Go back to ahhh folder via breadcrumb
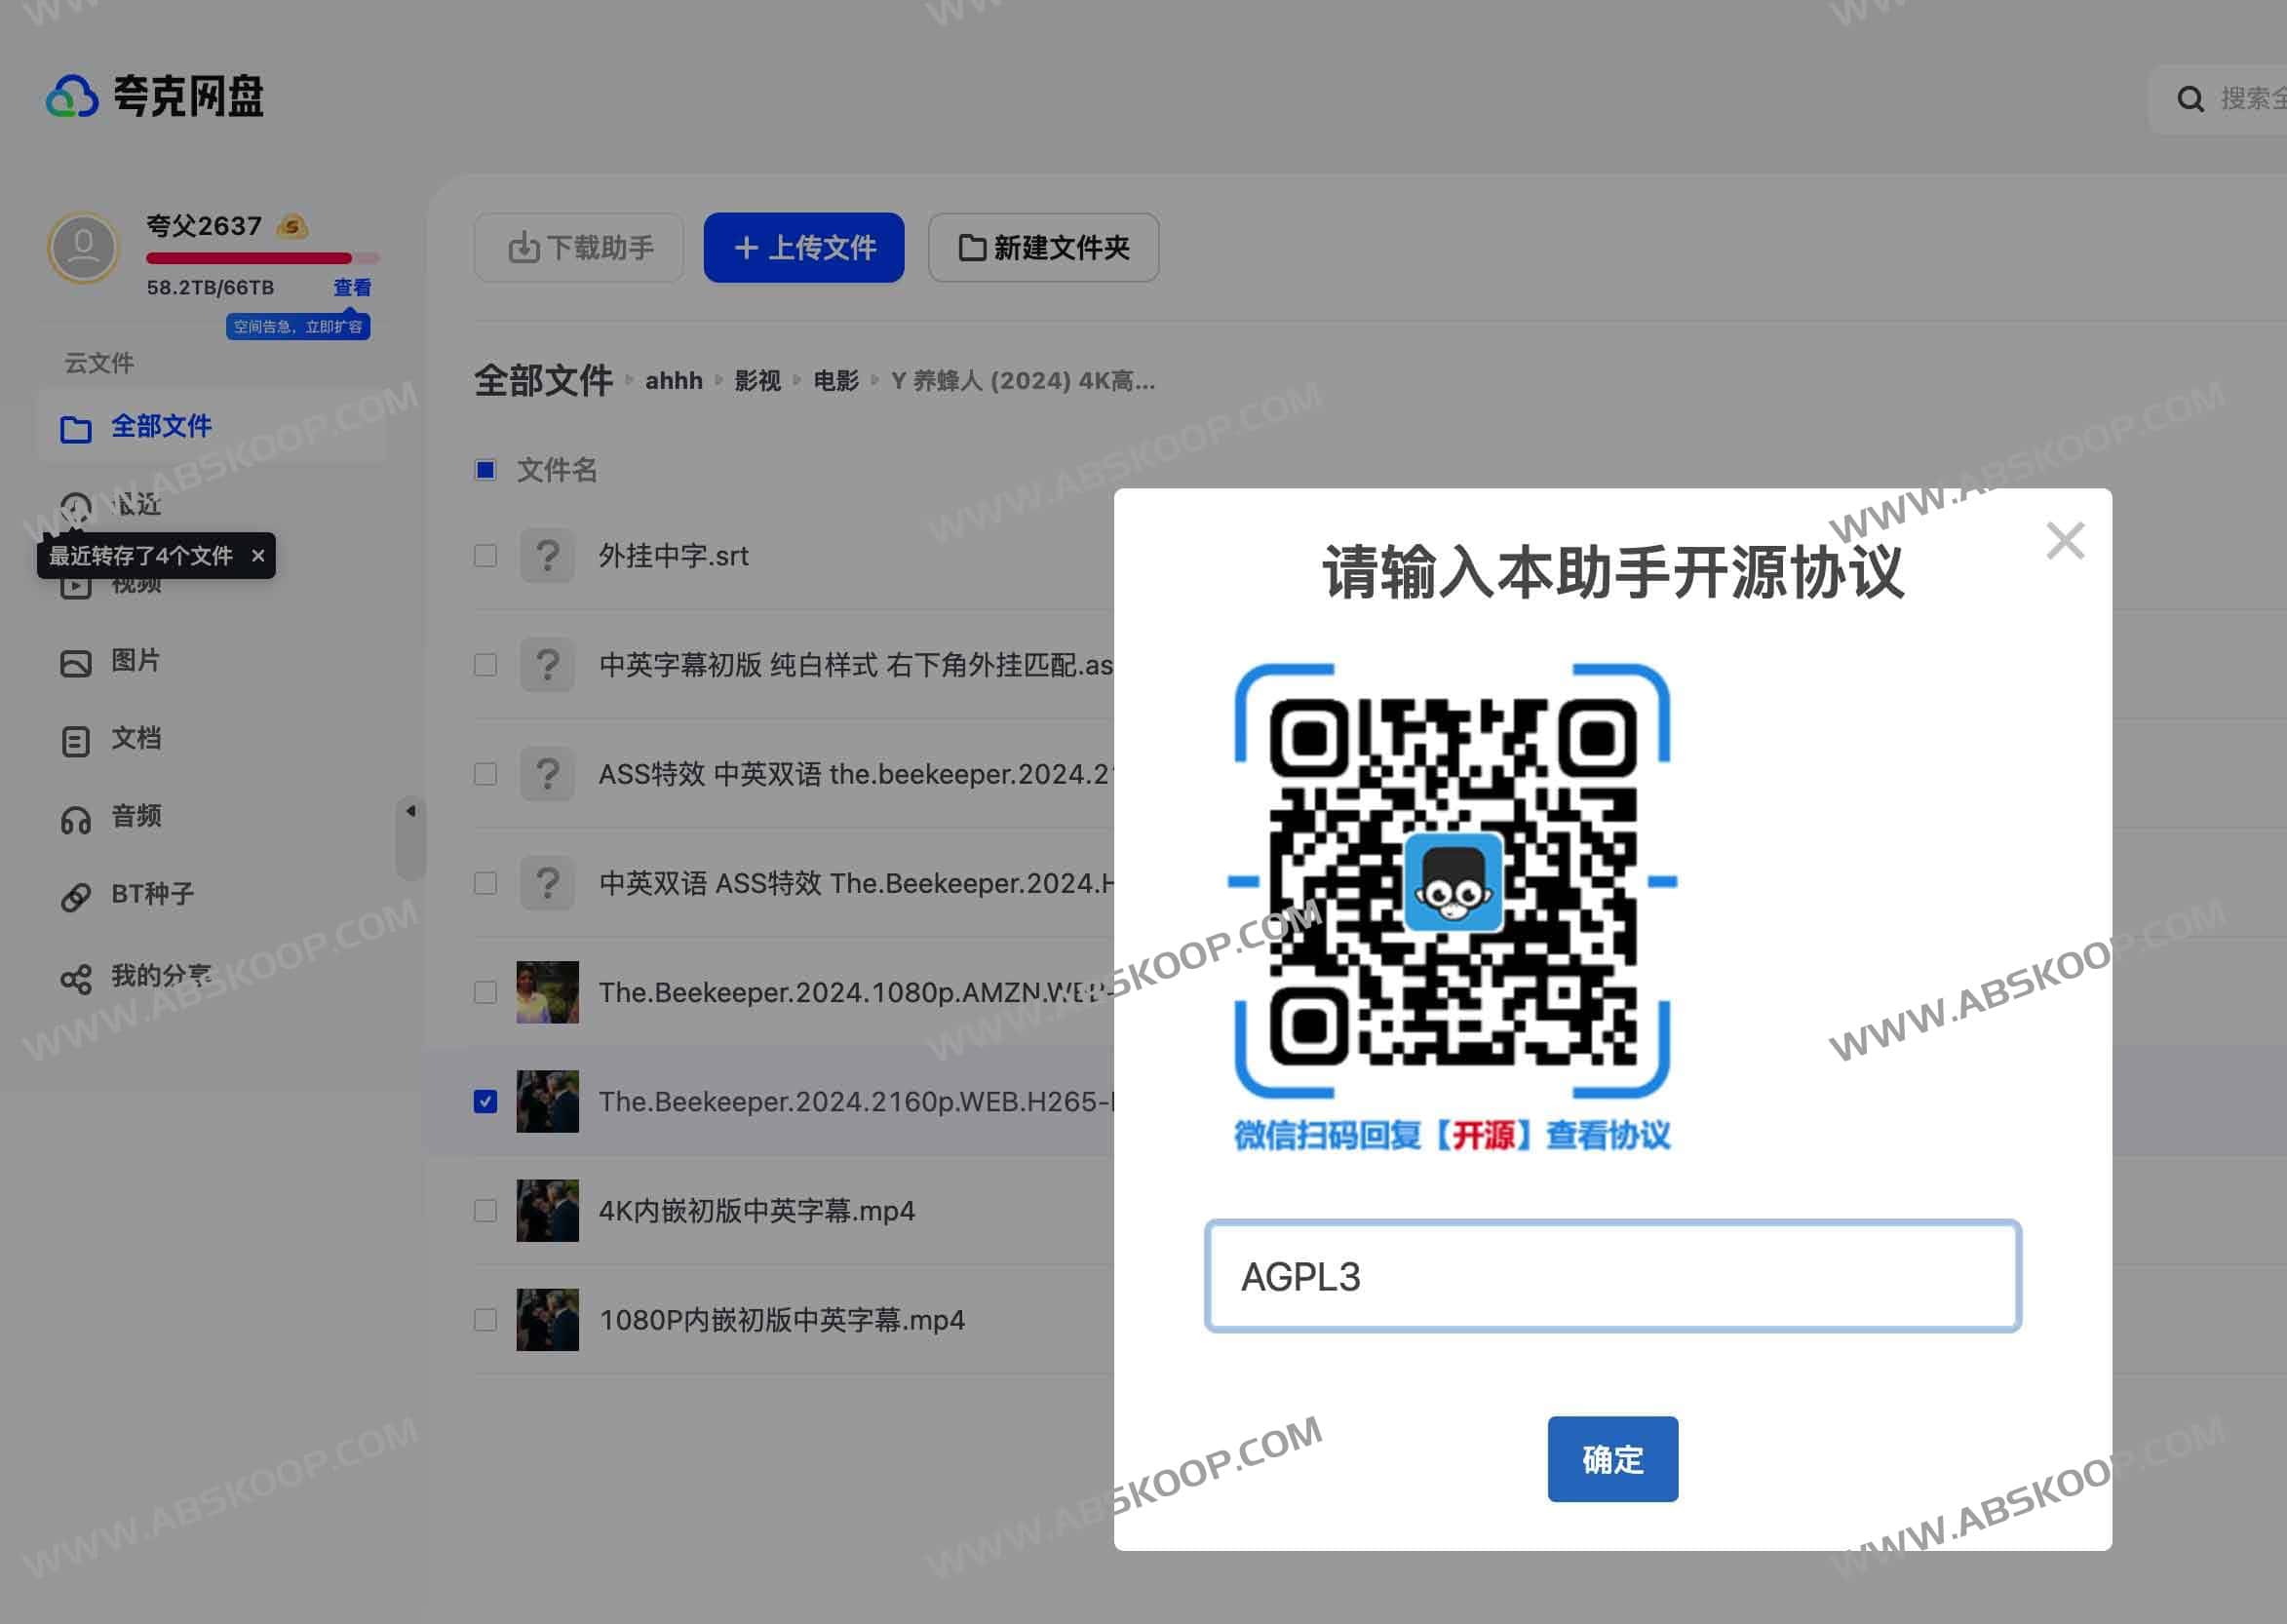The width and height of the screenshot is (2287, 1624). tap(673, 381)
